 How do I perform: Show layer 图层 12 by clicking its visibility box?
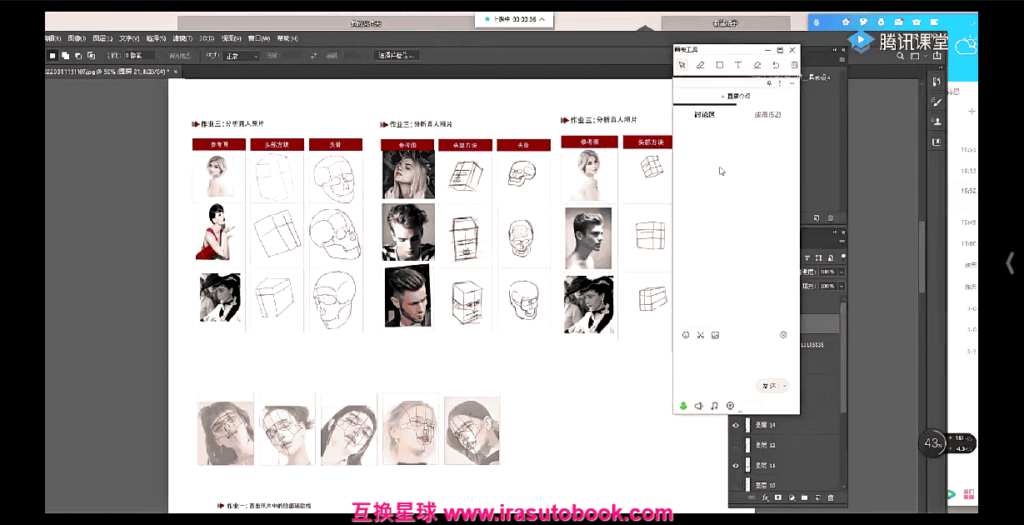click(736, 445)
